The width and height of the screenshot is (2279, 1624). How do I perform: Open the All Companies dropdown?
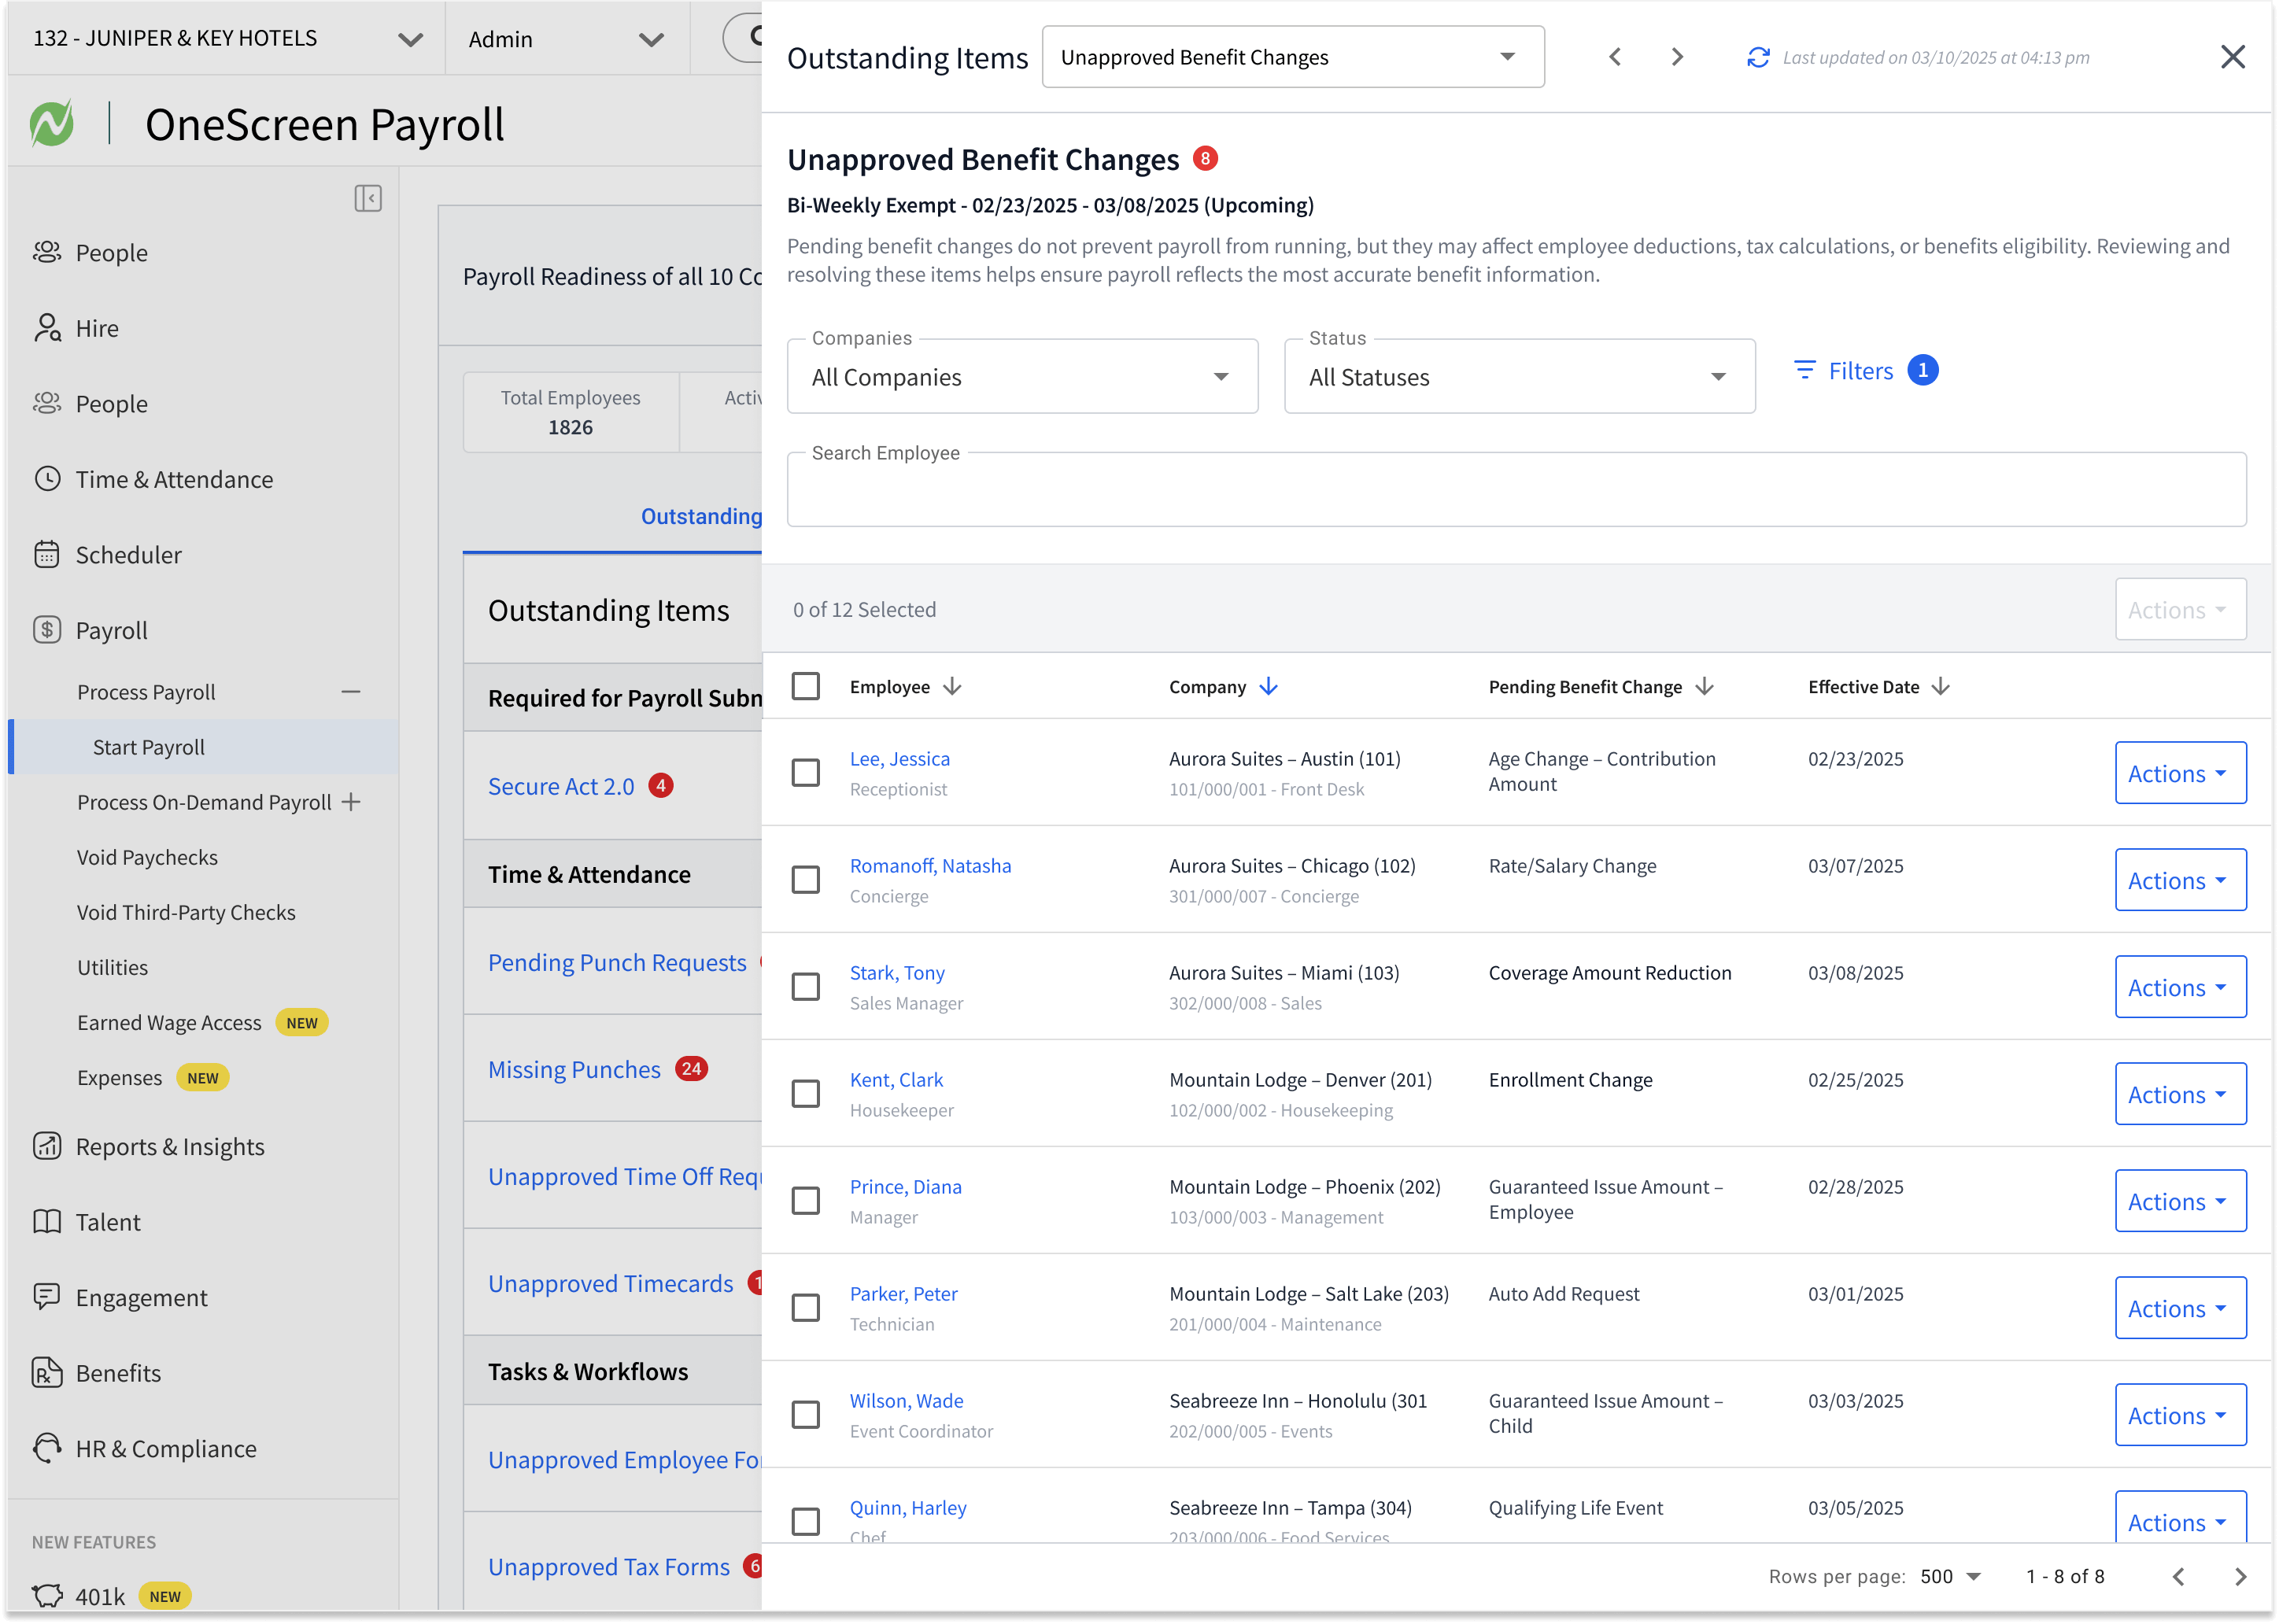pos(1022,377)
